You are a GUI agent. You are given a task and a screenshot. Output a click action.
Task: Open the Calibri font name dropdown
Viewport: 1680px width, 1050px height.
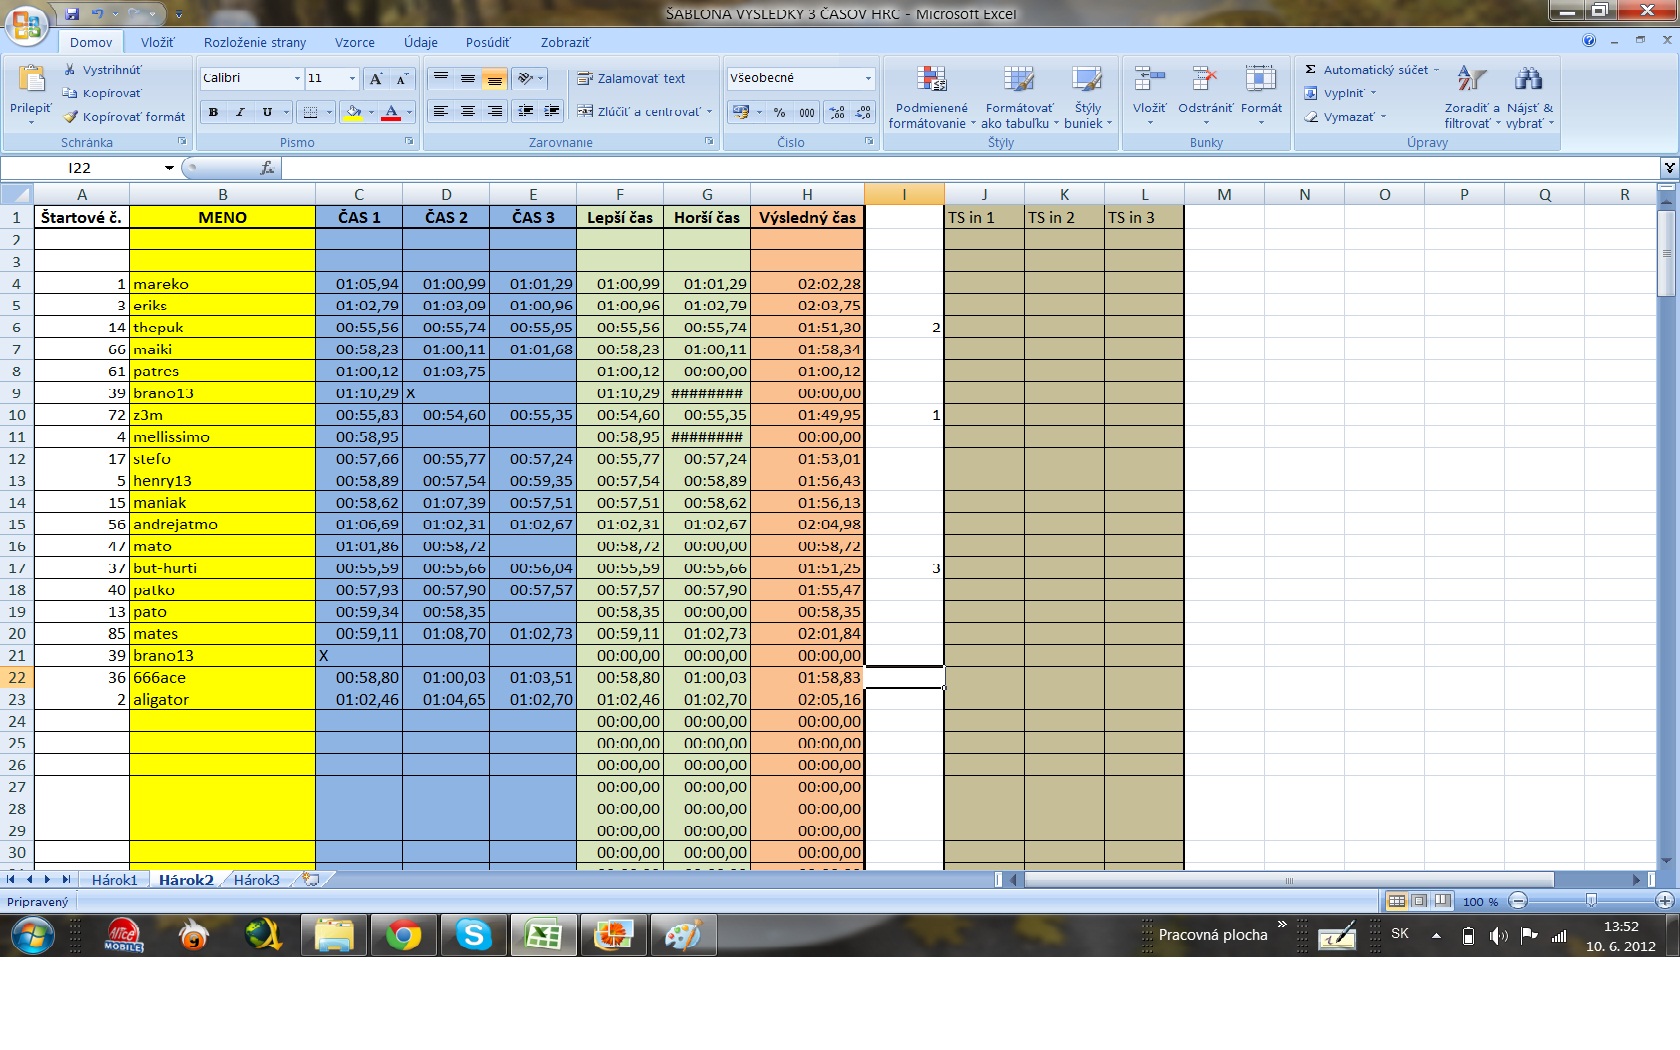tap(297, 78)
